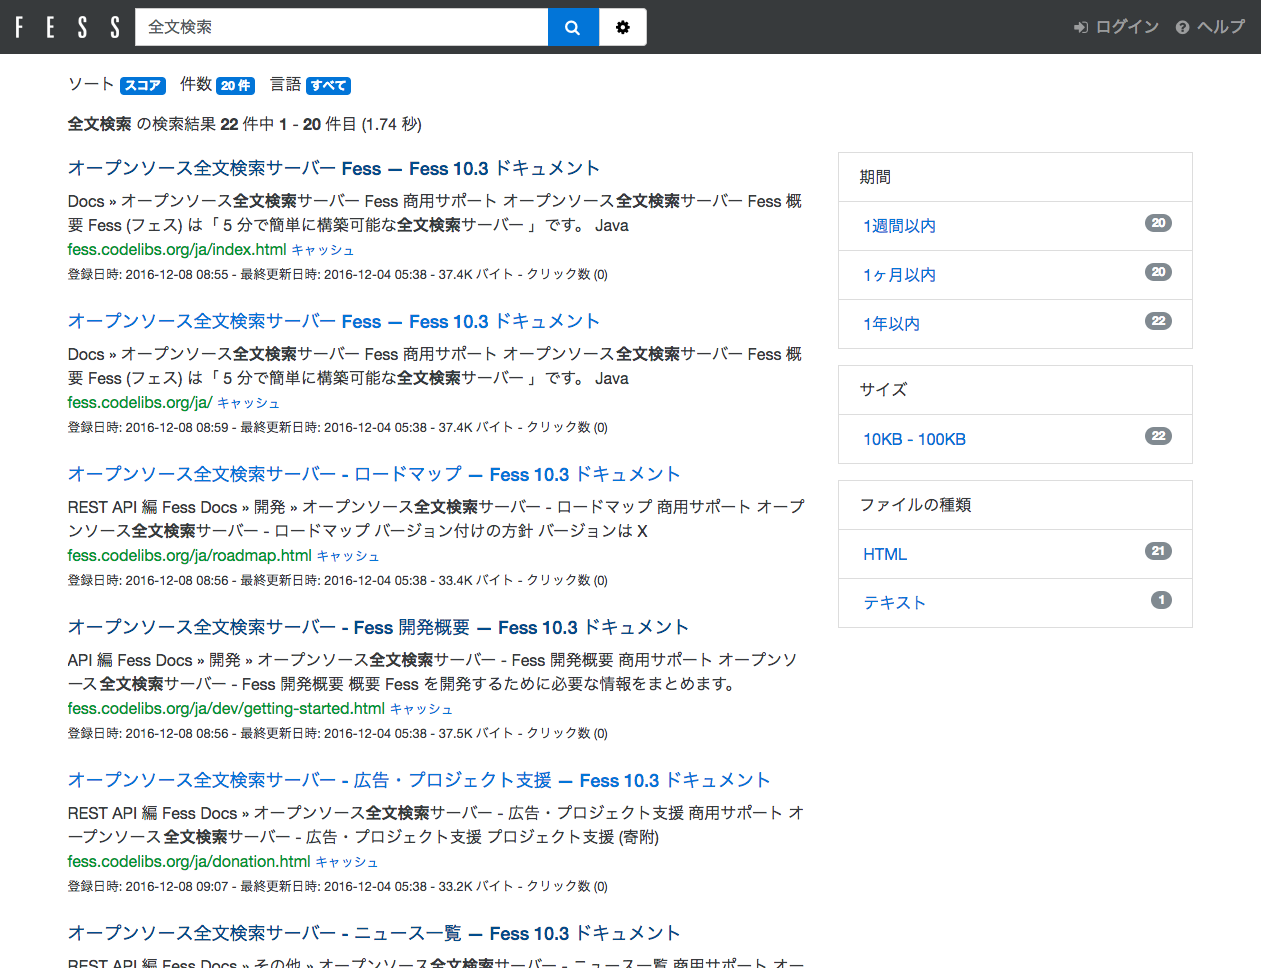Open search options gear icon
The width and height of the screenshot is (1261, 968).
pyautogui.click(x=623, y=27)
